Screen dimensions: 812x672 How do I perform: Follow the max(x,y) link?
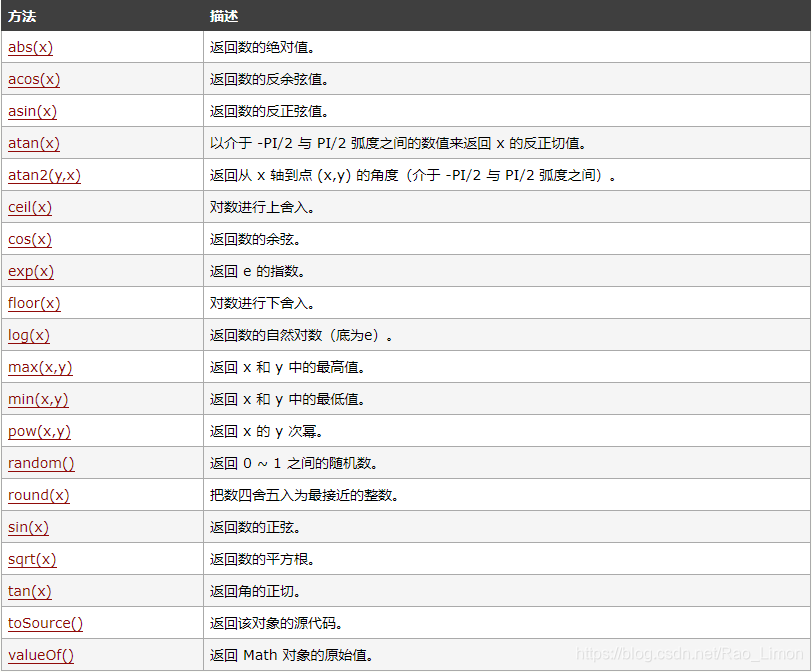click(x=40, y=368)
